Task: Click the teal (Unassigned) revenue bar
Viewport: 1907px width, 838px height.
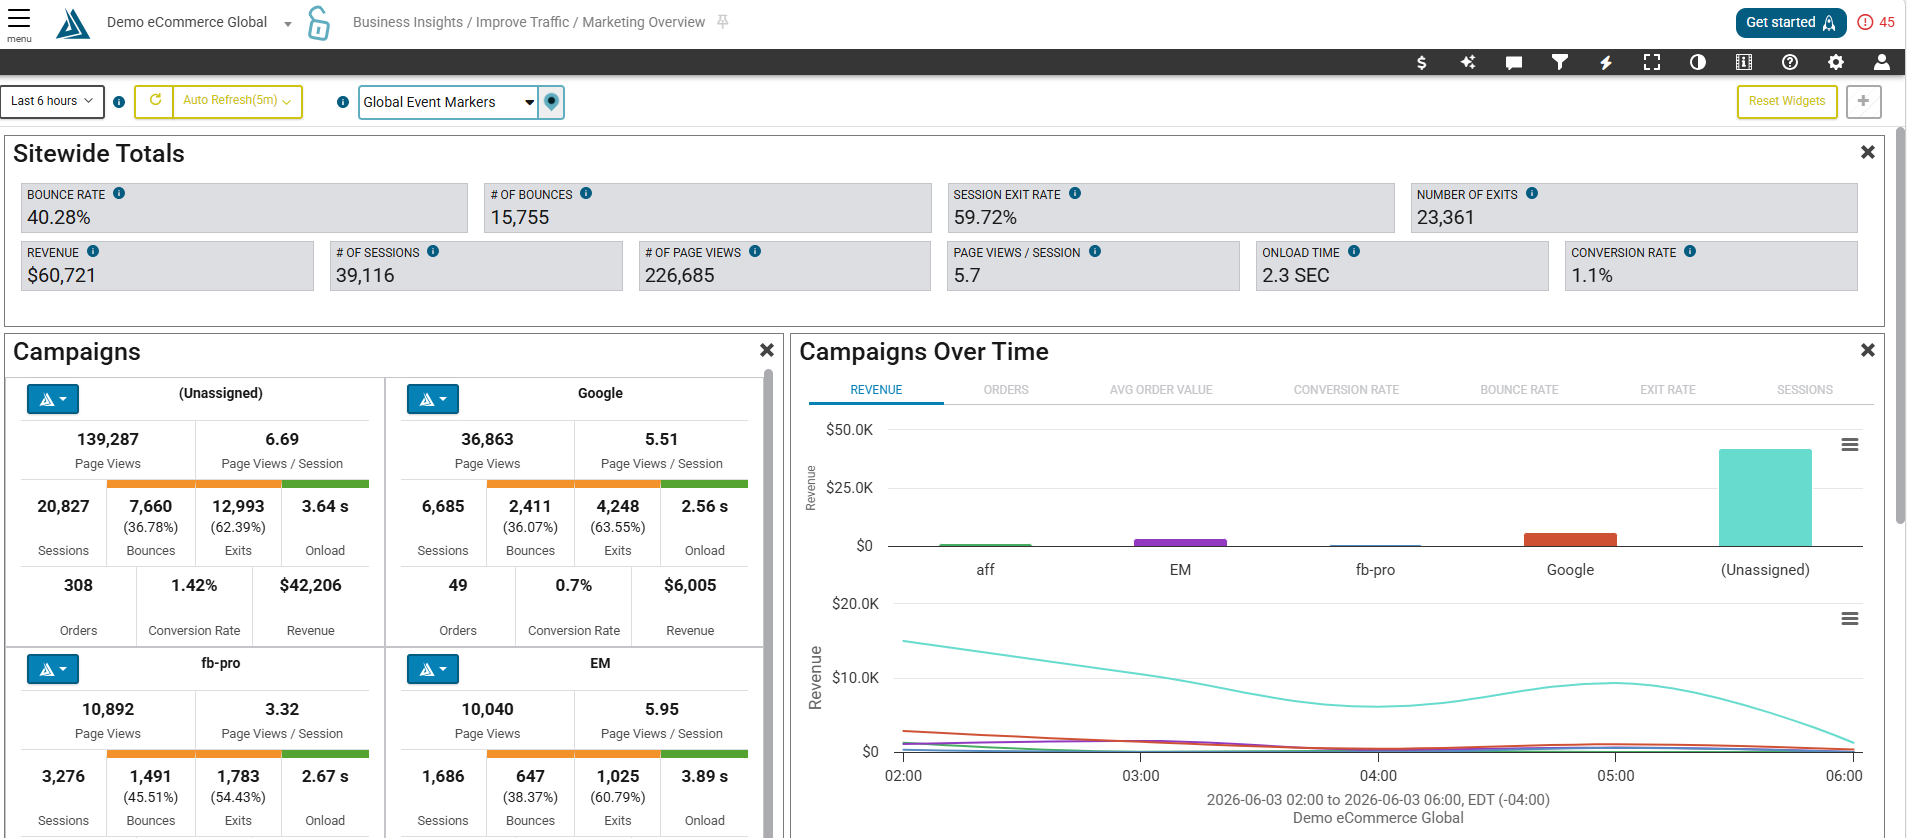Action: pyautogui.click(x=1765, y=497)
